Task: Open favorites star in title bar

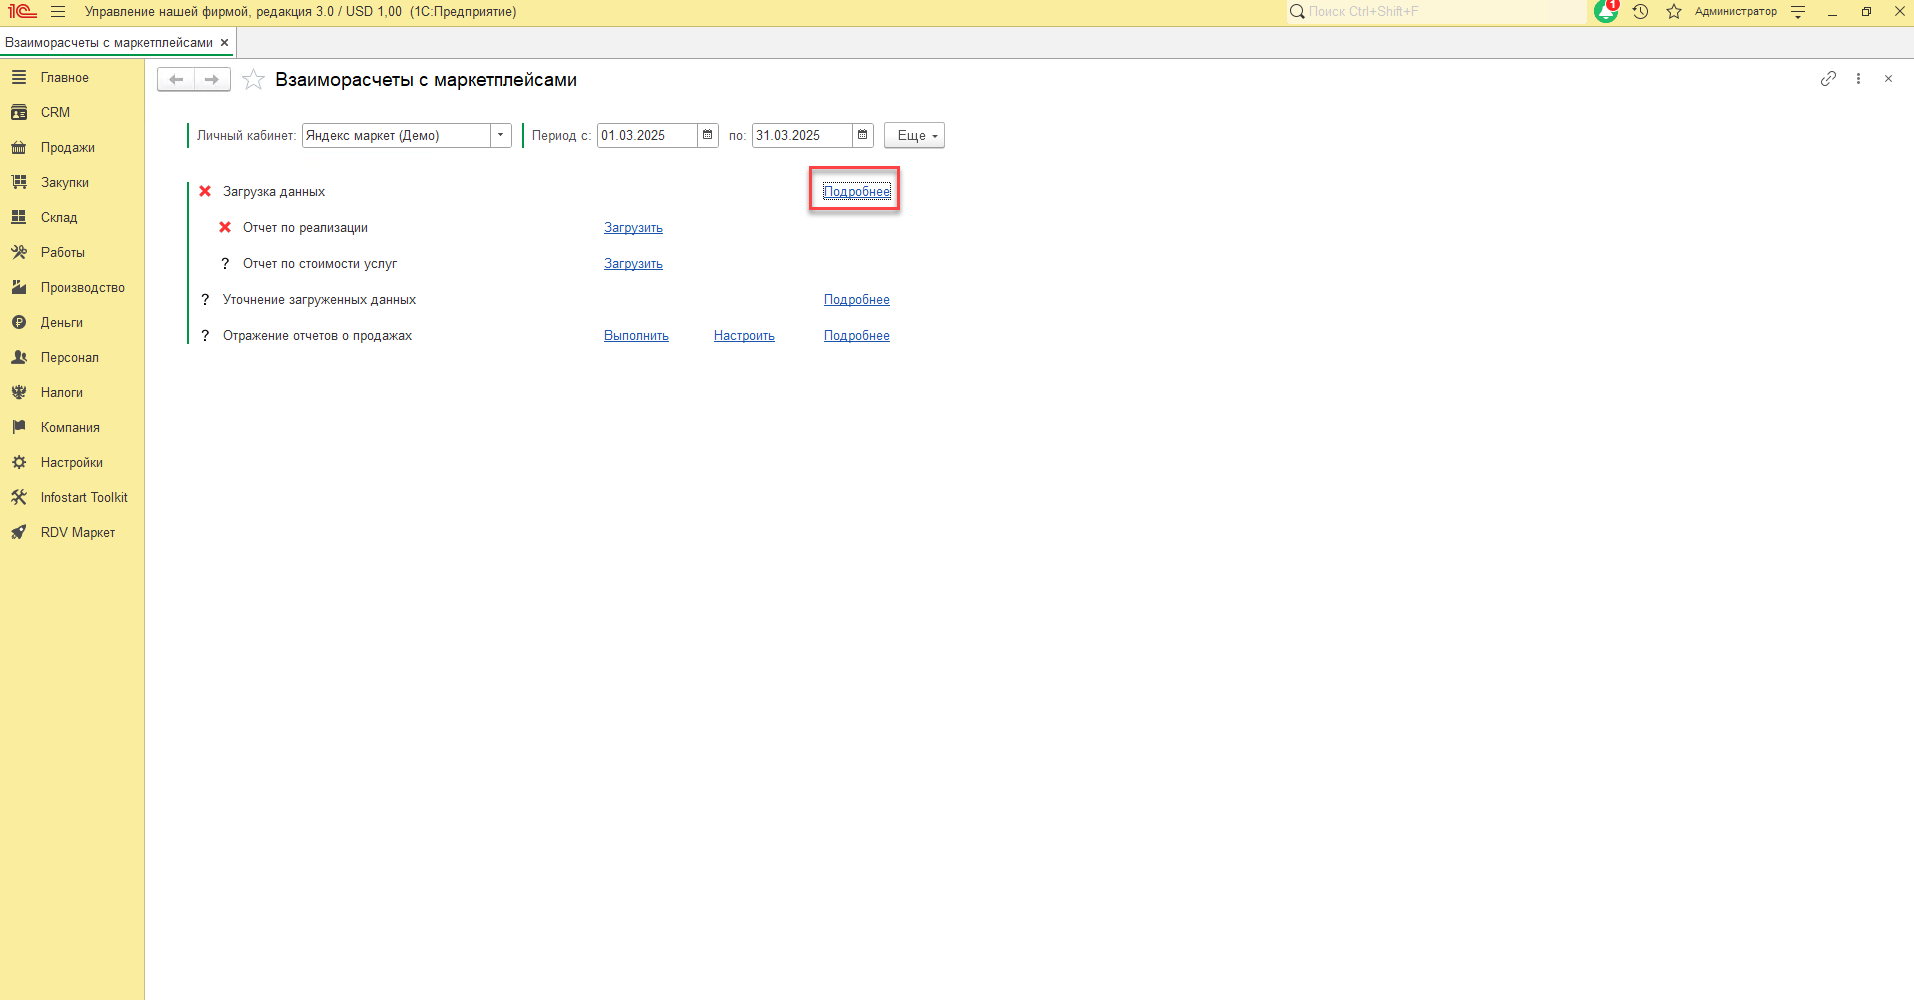Action: (1674, 12)
